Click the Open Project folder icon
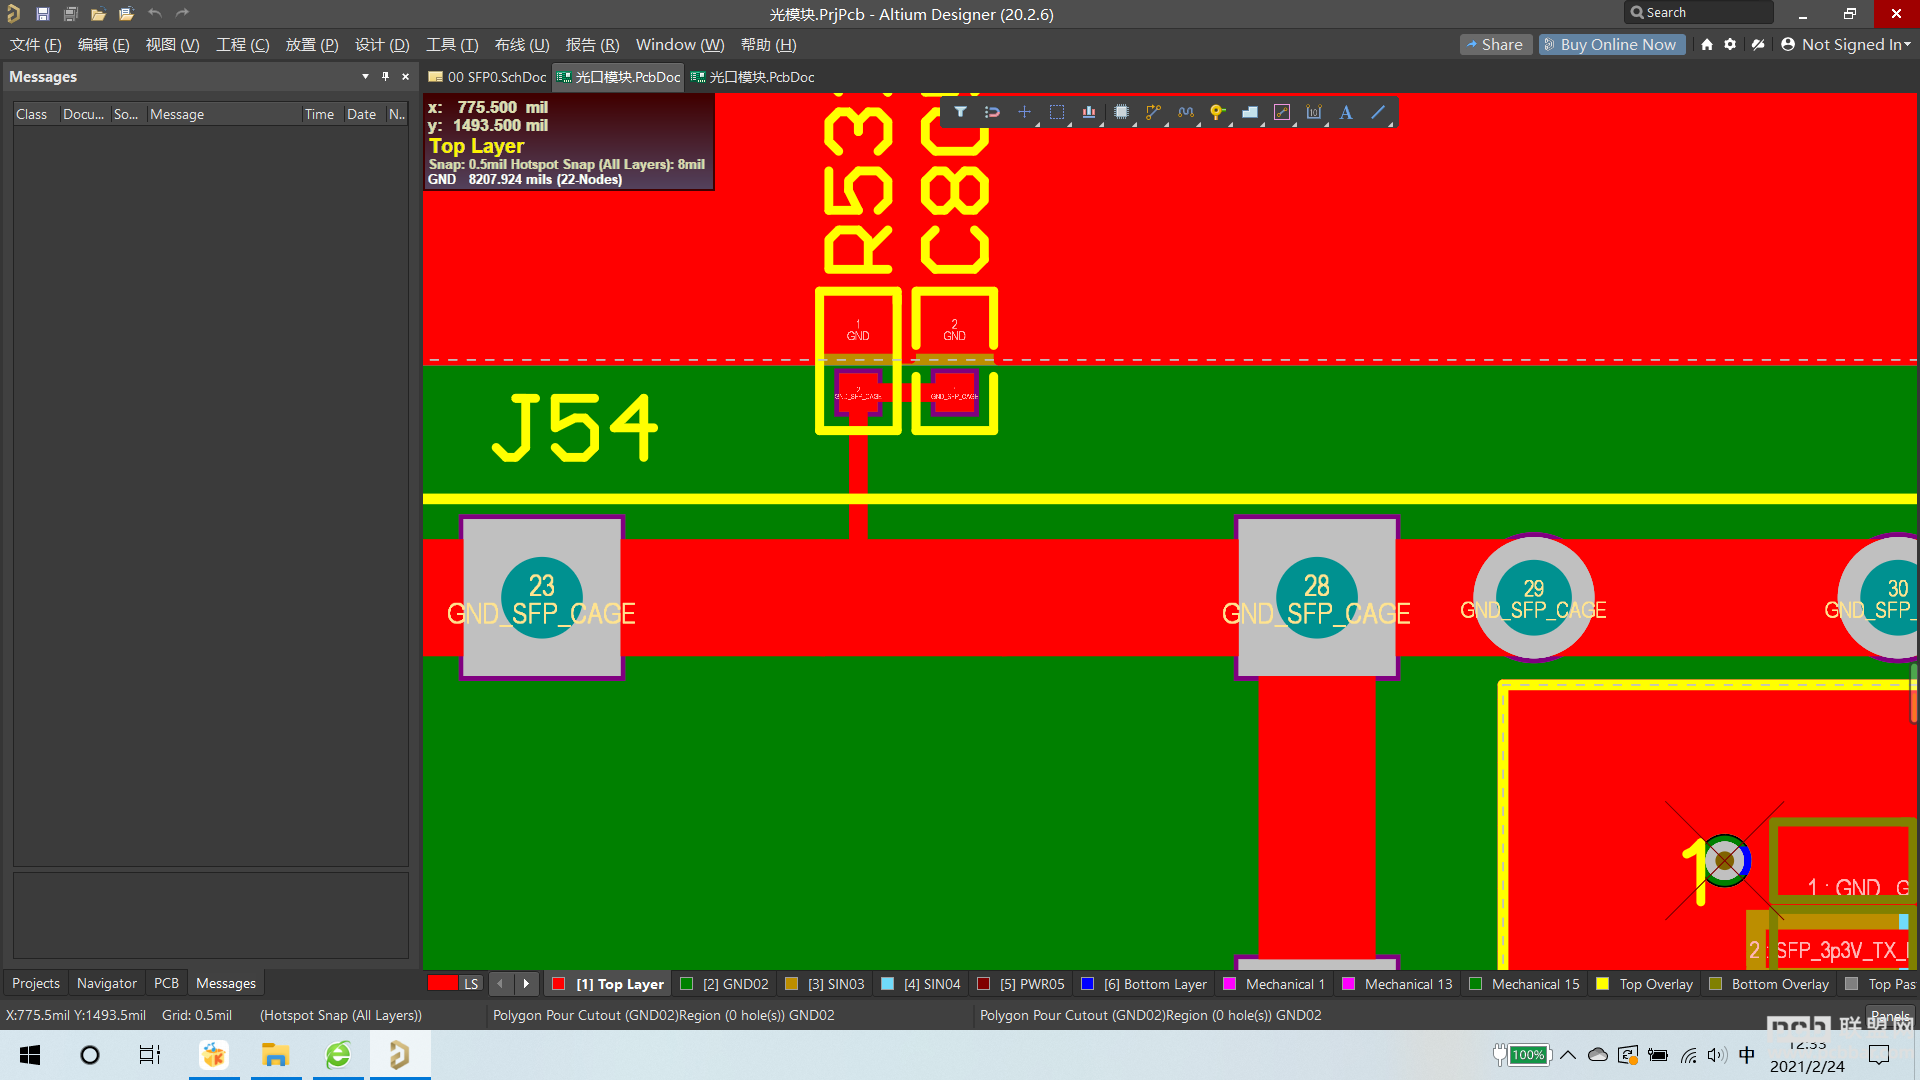1920x1080 pixels. pos(126,14)
